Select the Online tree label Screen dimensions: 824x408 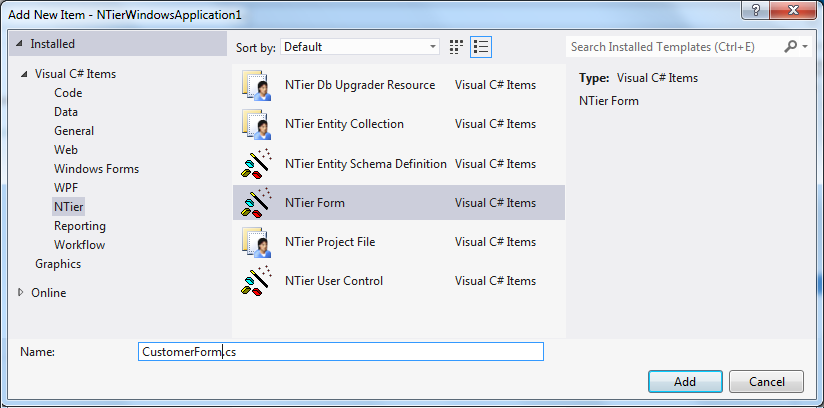click(x=49, y=293)
